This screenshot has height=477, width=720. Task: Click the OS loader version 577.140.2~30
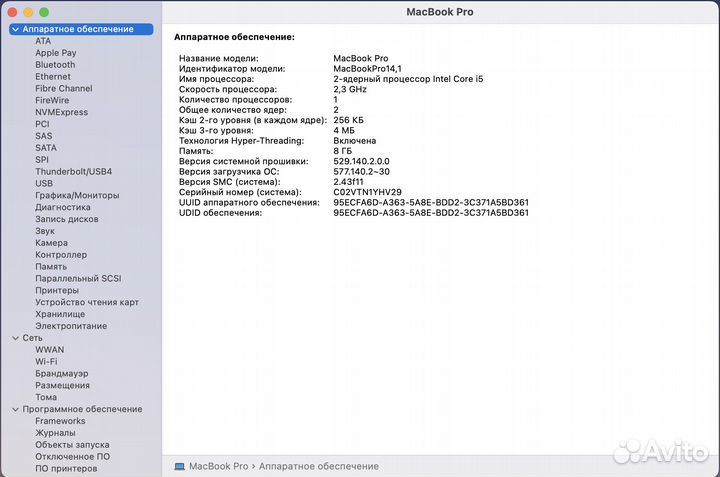tap(361, 172)
